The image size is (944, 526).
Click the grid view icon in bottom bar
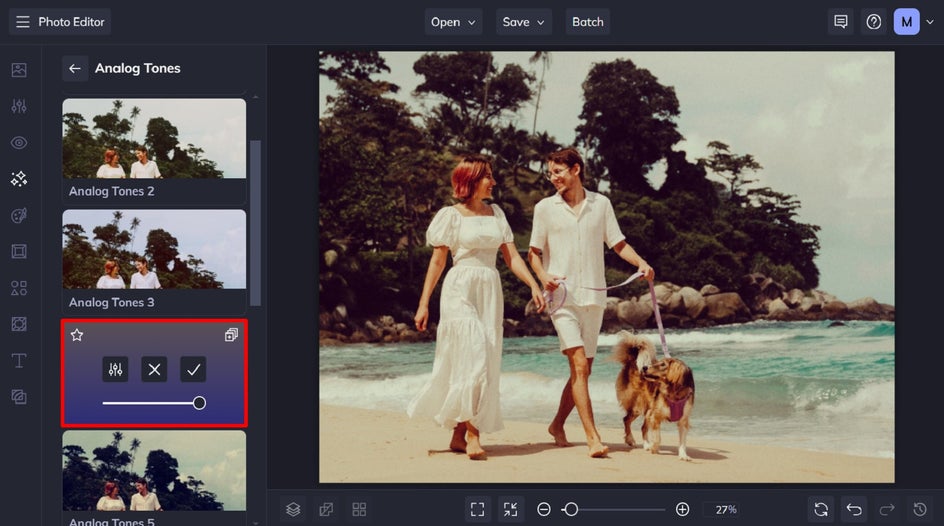(x=359, y=510)
